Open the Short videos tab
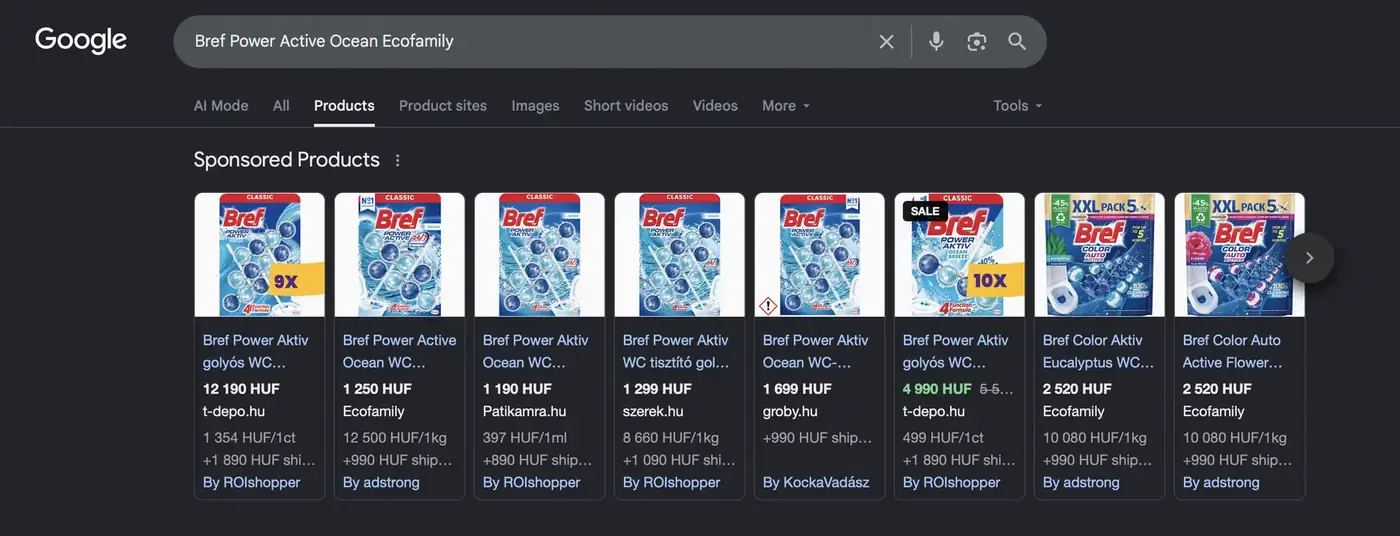The width and height of the screenshot is (1400, 536). 626,105
